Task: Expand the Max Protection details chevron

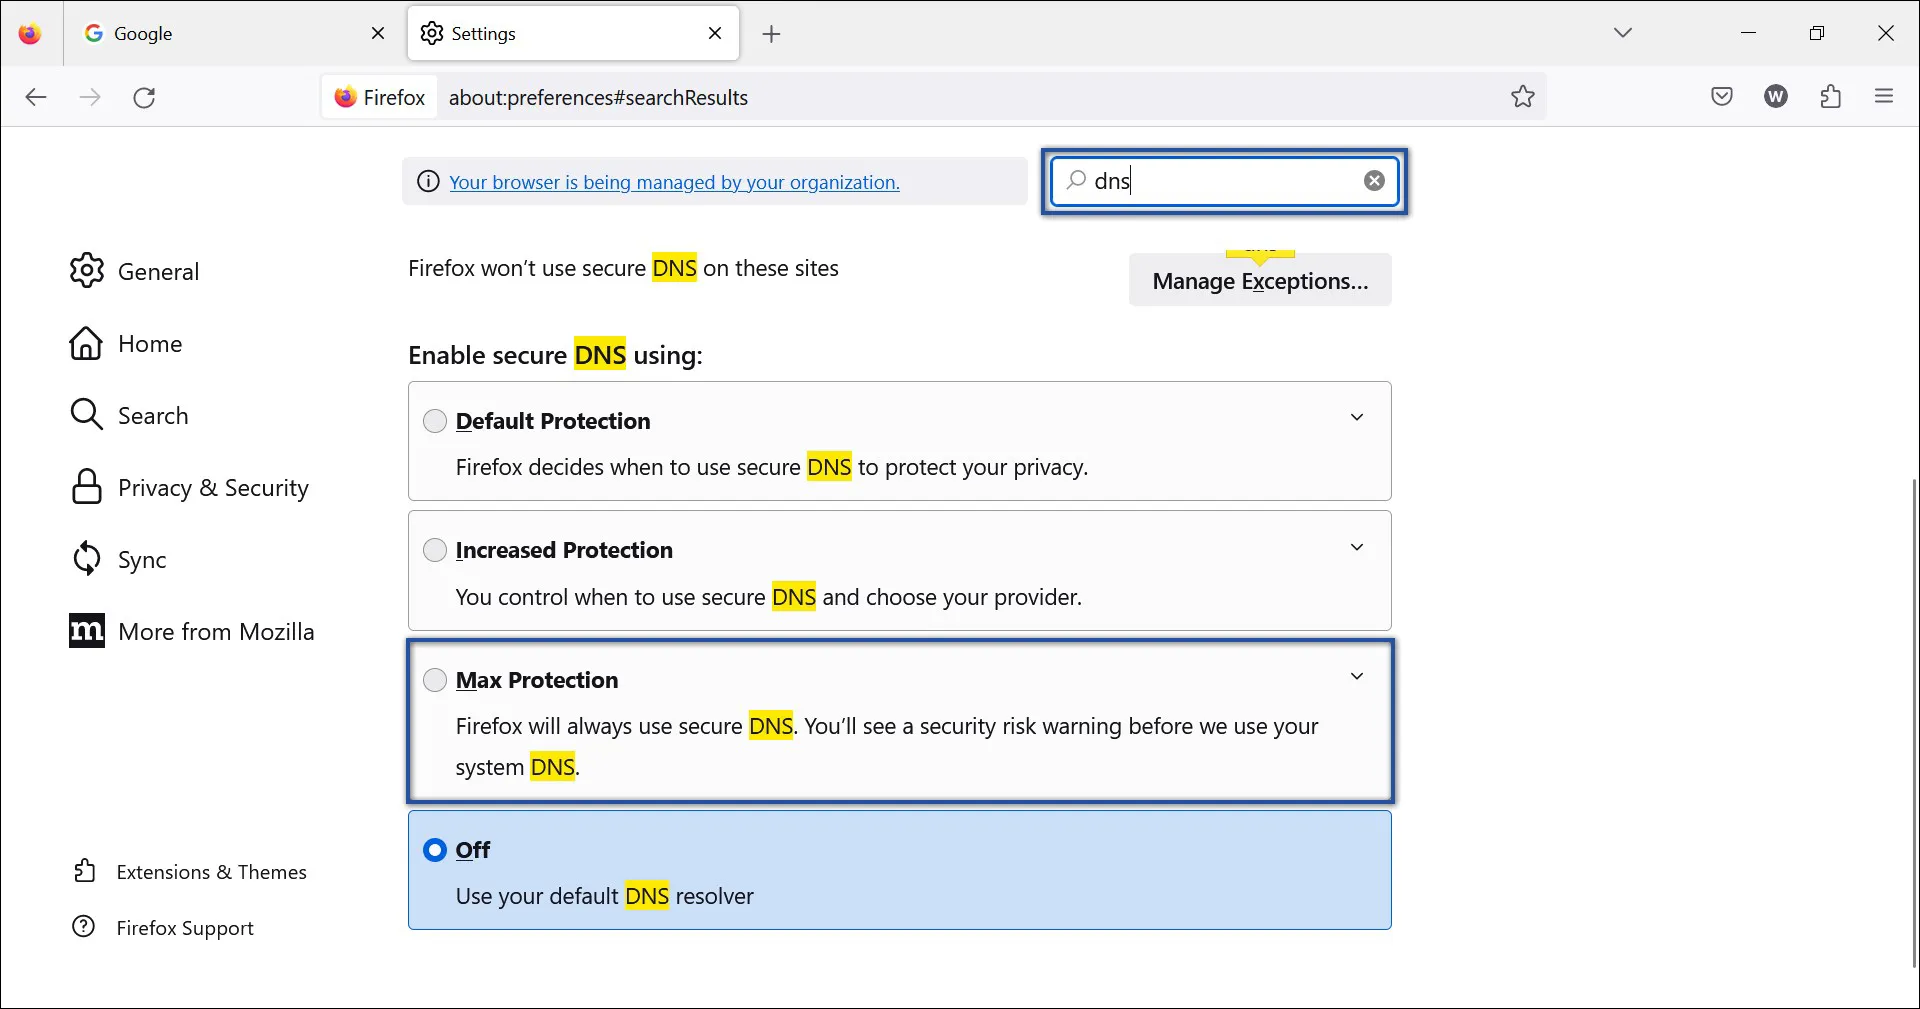Action: pos(1357,676)
